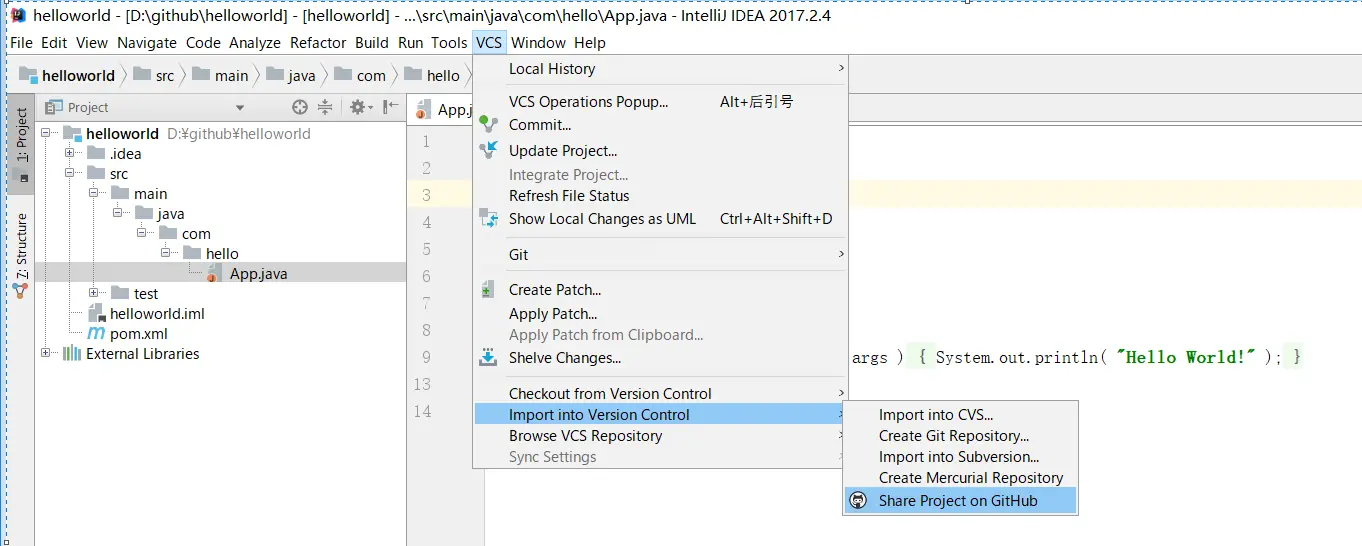Open Browse VCS Repository submenu
The height and width of the screenshot is (546, 1362).
pyautogui.click(x=661, y=435)
